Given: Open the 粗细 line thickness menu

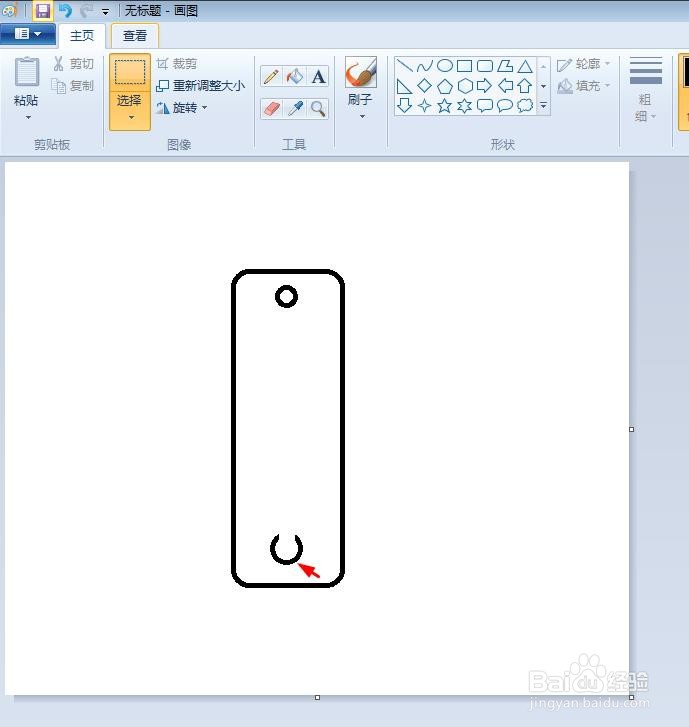Looking at the screenshot, I should [x=645, y=89].
